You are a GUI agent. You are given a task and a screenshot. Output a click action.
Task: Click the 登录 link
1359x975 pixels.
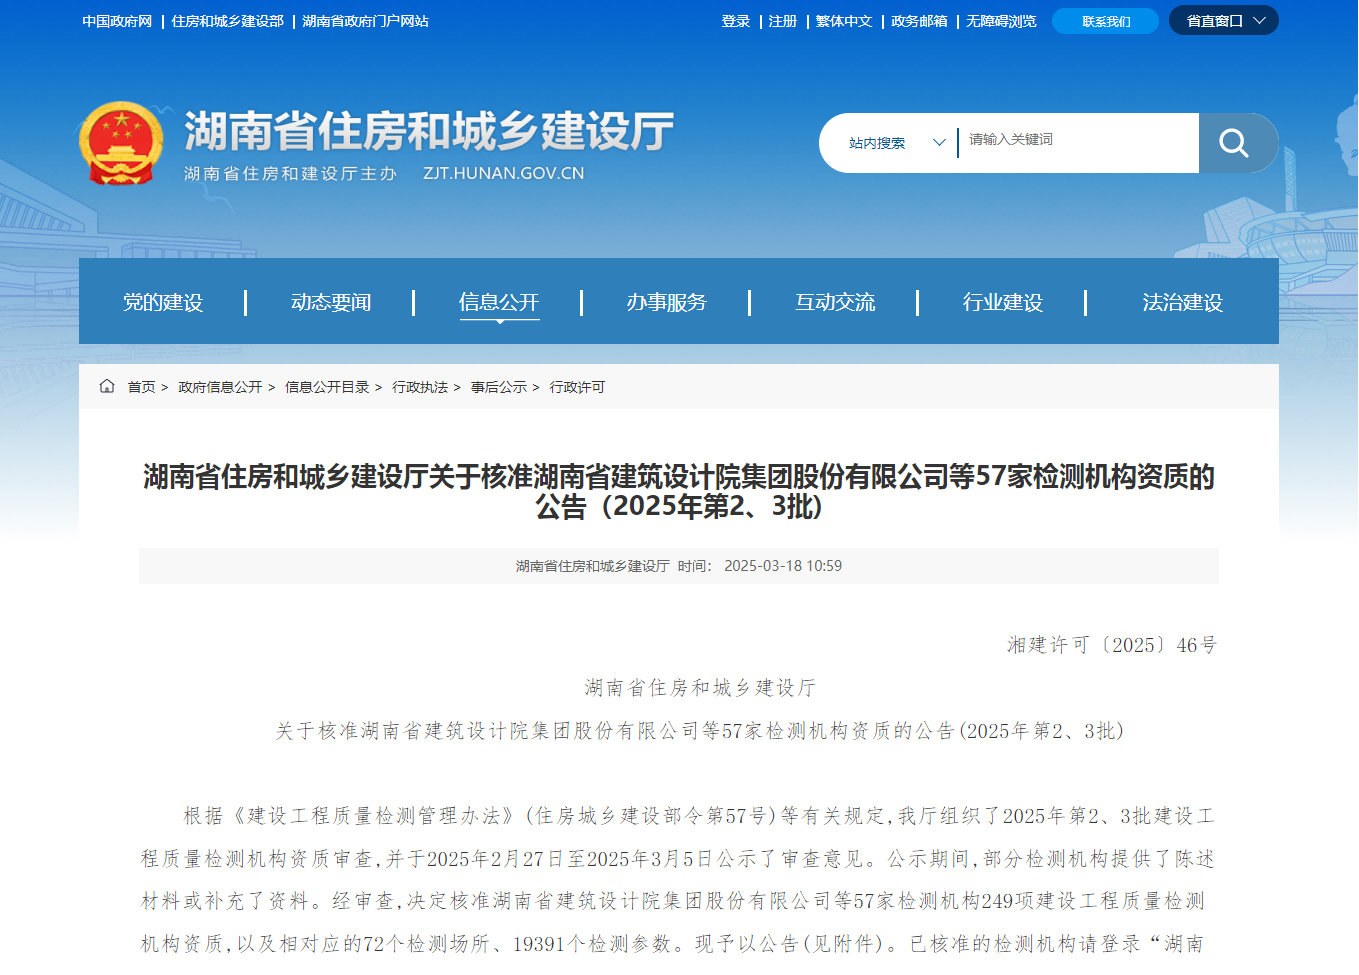(x=736, y=21)
